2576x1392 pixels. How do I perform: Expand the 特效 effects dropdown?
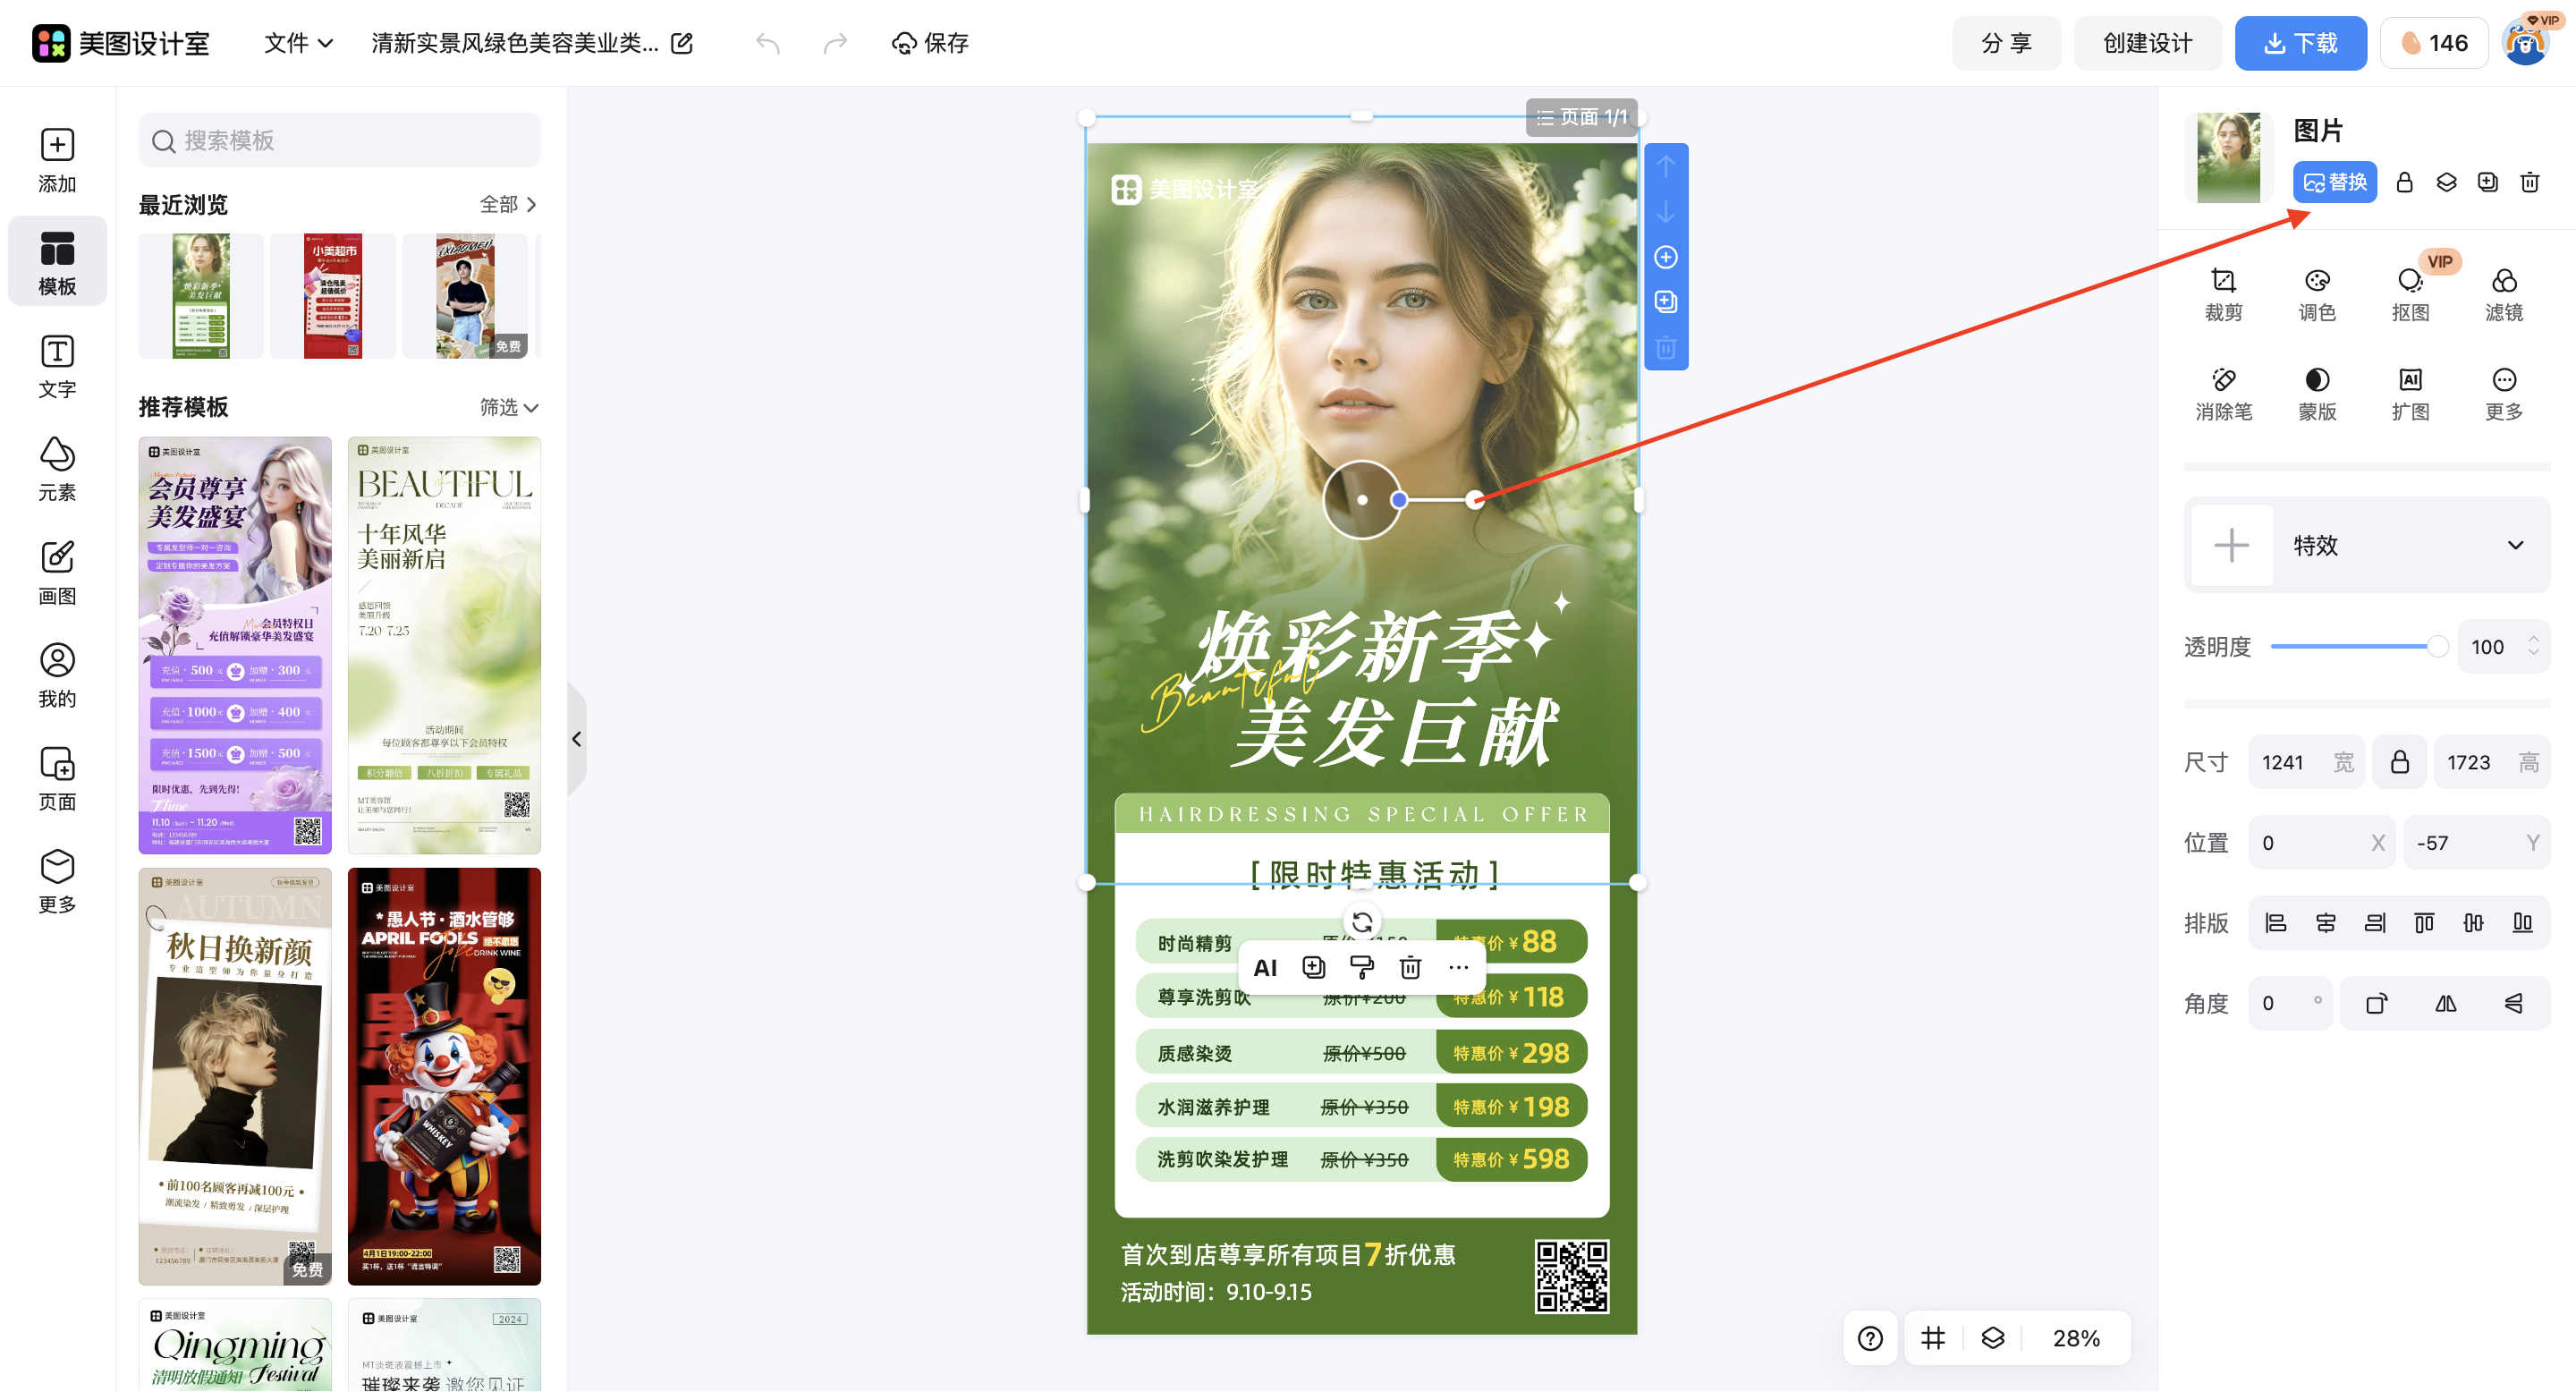coord(2515,545)
